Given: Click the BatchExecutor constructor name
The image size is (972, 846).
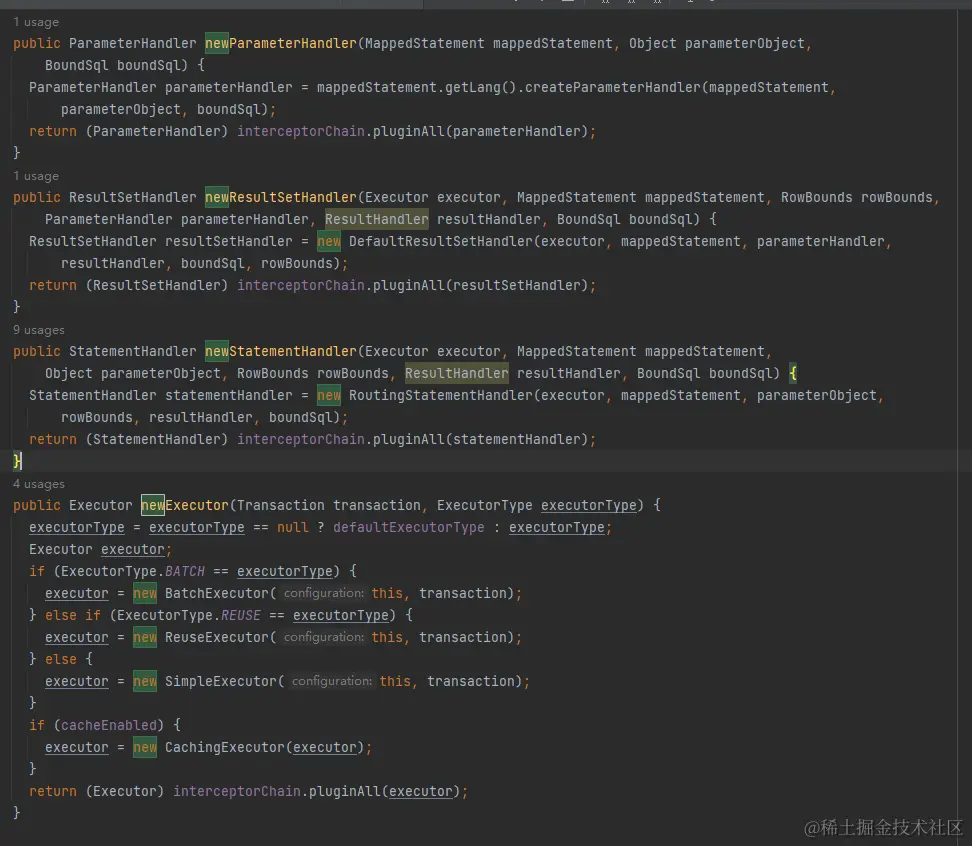Looking at the screenshot, I should coord(217,593).
